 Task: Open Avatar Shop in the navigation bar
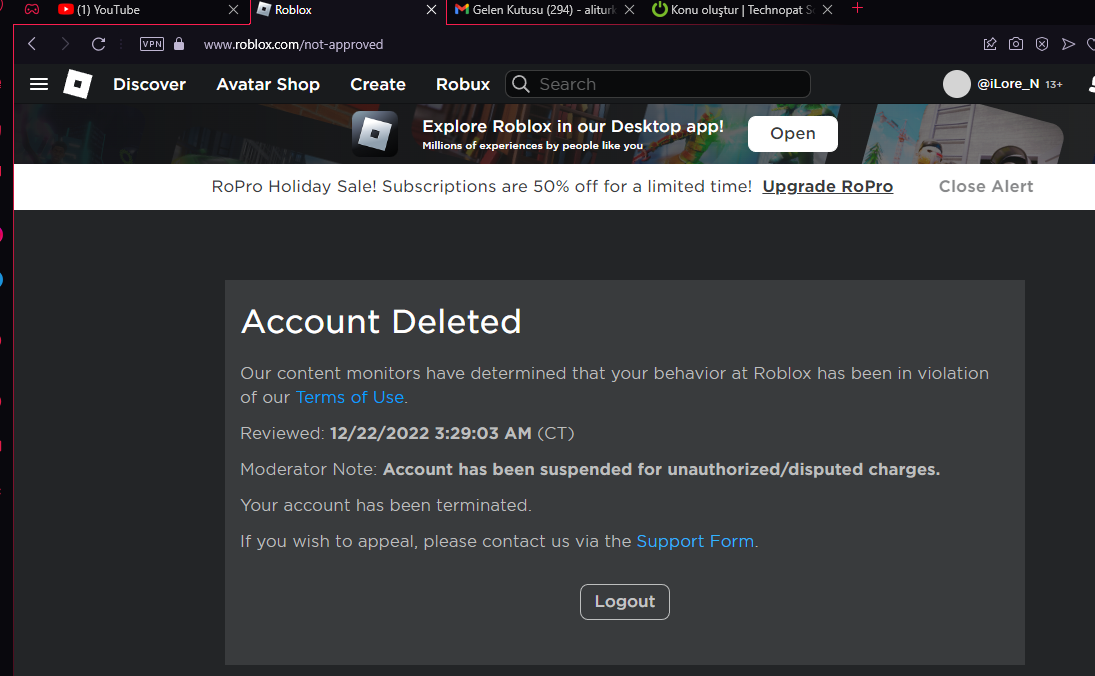(268, 84)
